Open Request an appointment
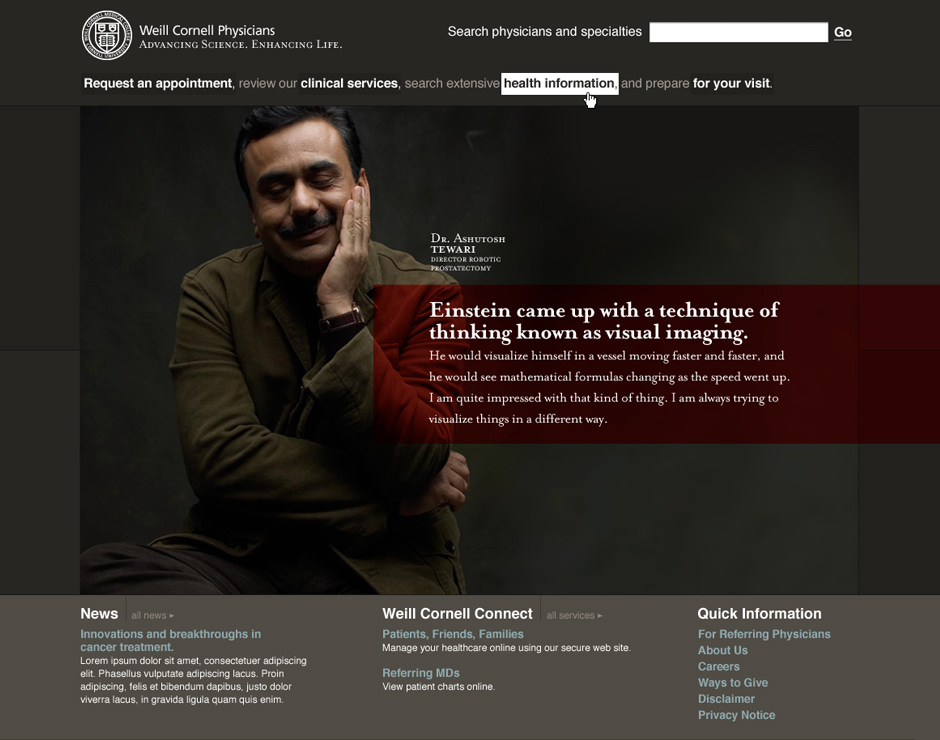Screen dimensions: 940x740 click(158, 83)
